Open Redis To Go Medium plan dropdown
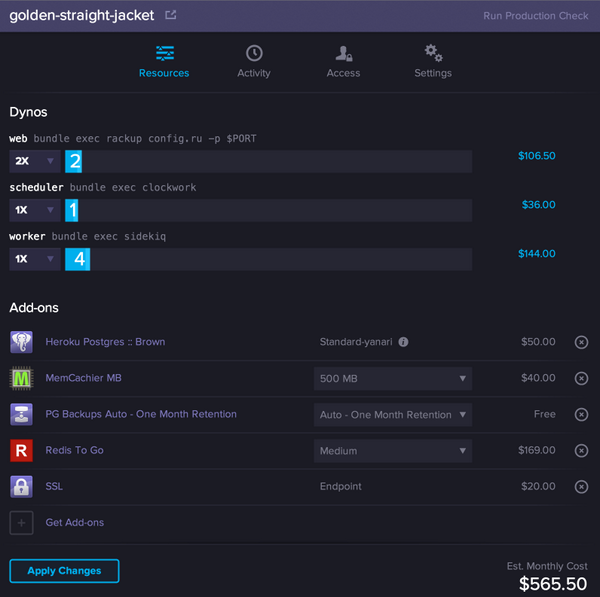Image resolution: width=600 pixels, height=597 pixels. (x=393, y=451)
